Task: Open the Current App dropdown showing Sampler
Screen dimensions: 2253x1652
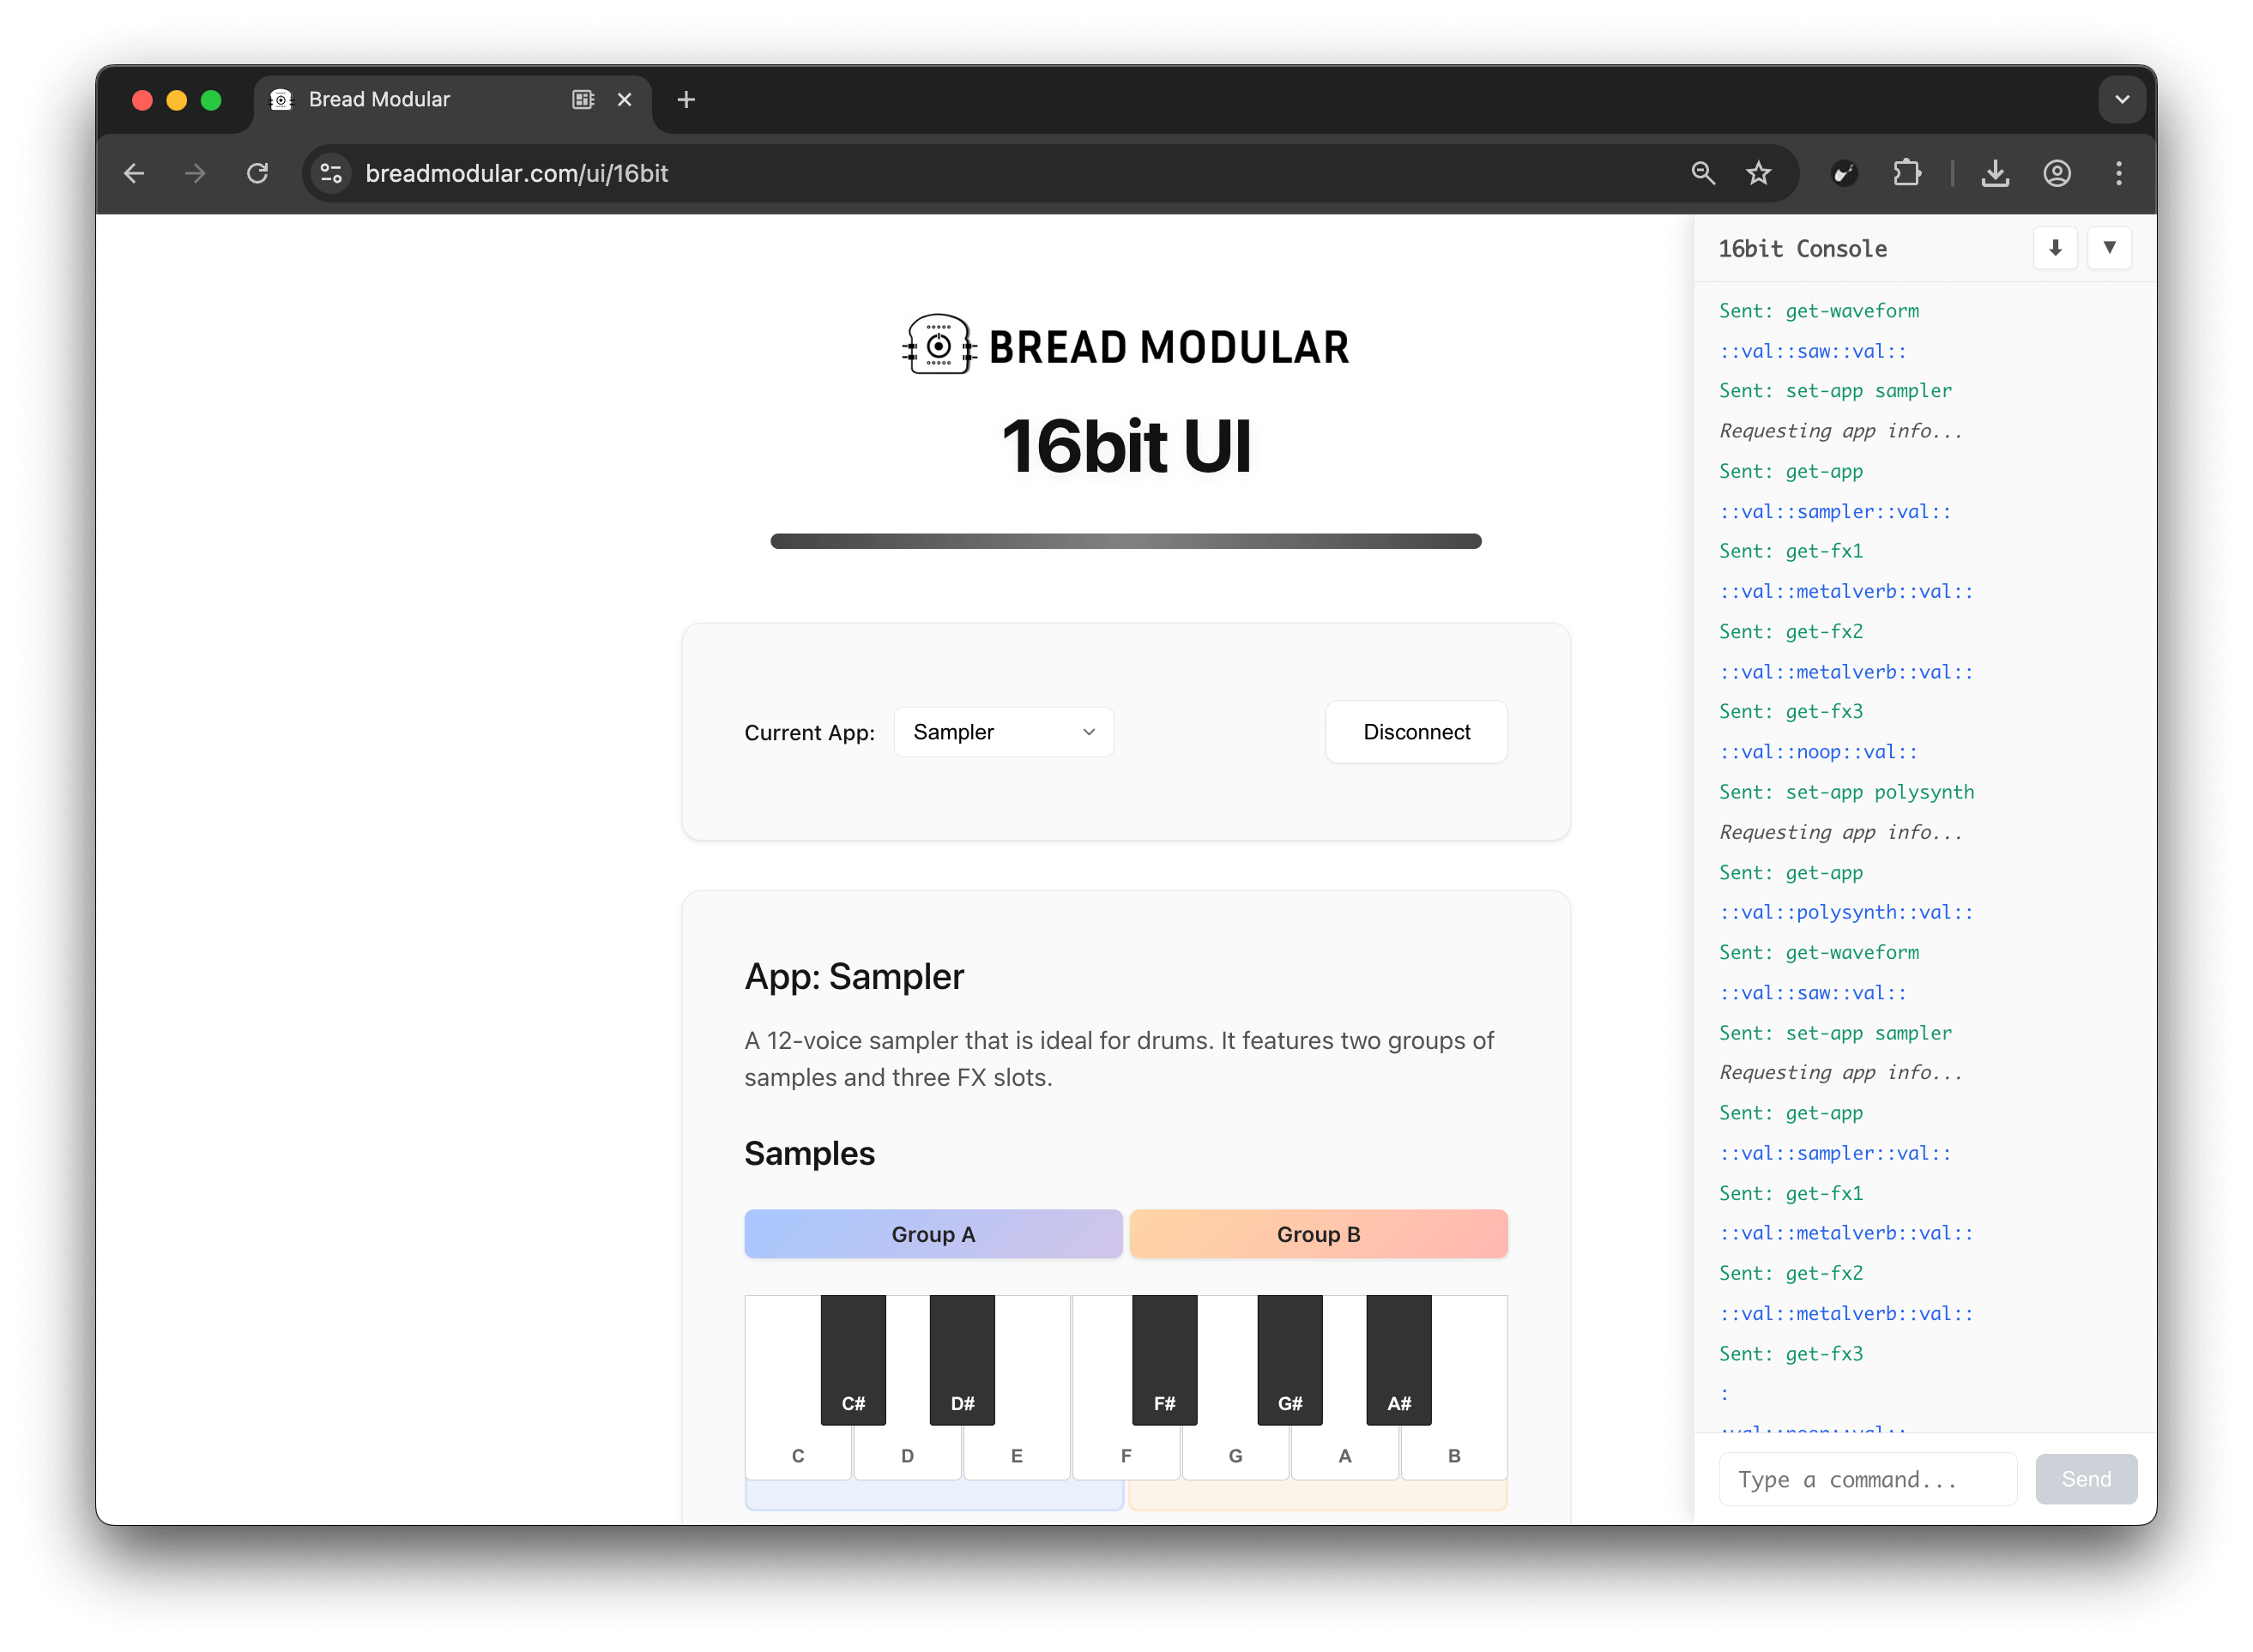Action: pos(1003,731)
